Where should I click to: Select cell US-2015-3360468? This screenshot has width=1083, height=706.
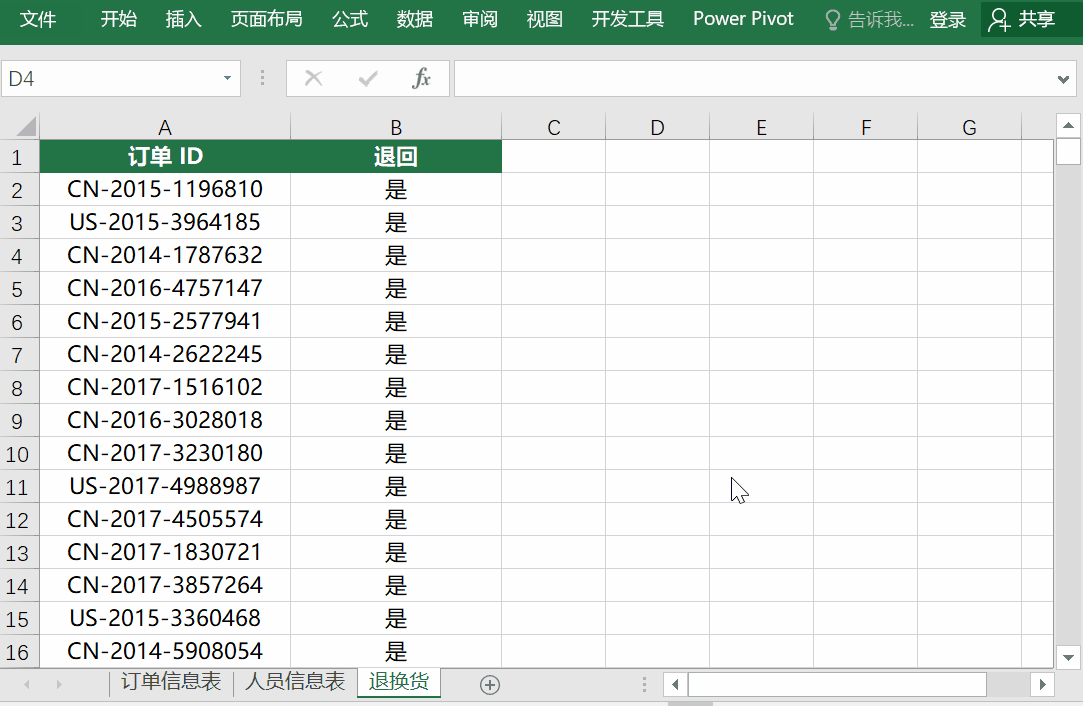click(165, 618)
